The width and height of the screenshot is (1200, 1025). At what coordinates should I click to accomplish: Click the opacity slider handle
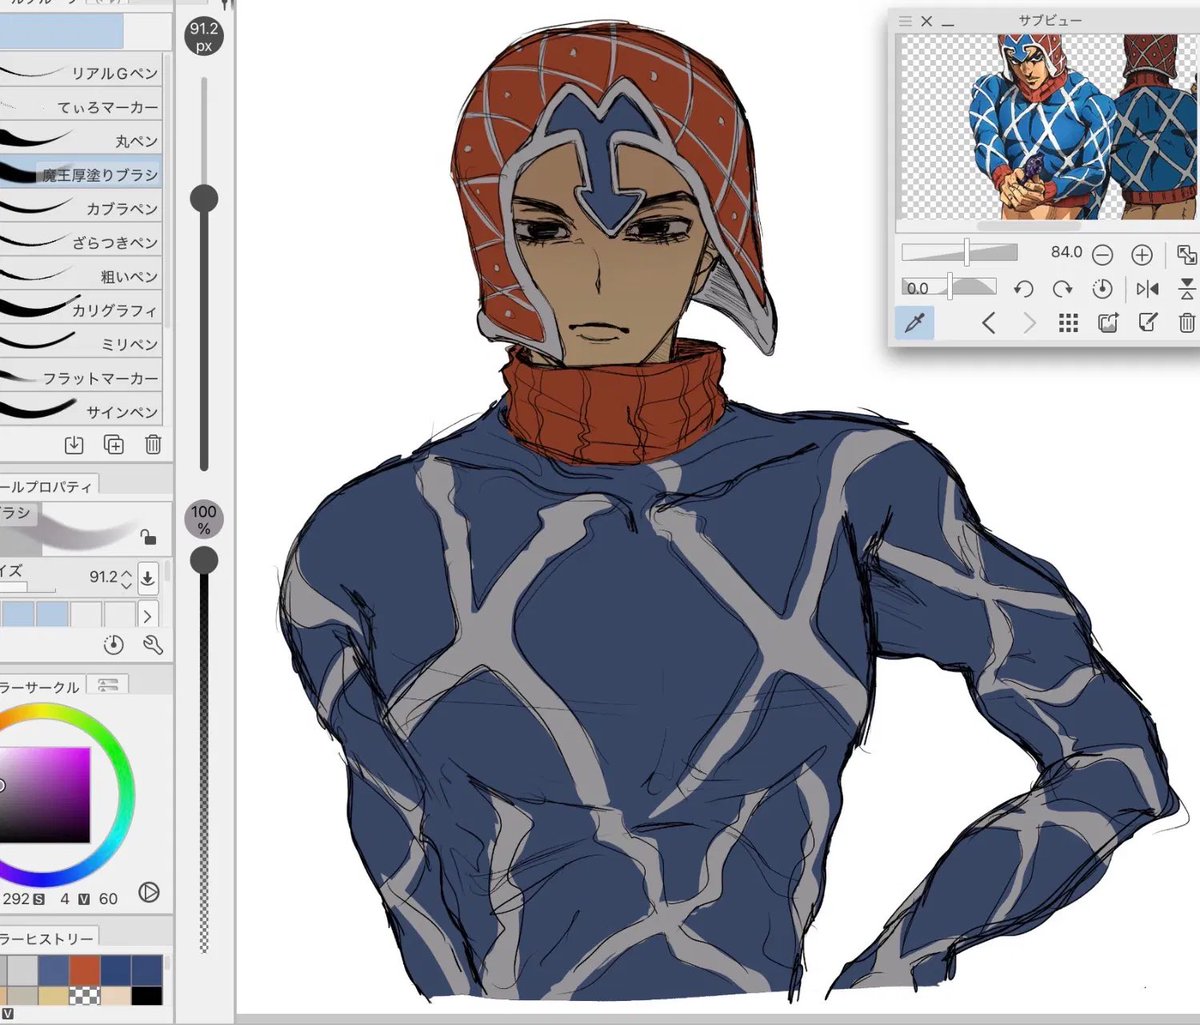click(204, 560)
